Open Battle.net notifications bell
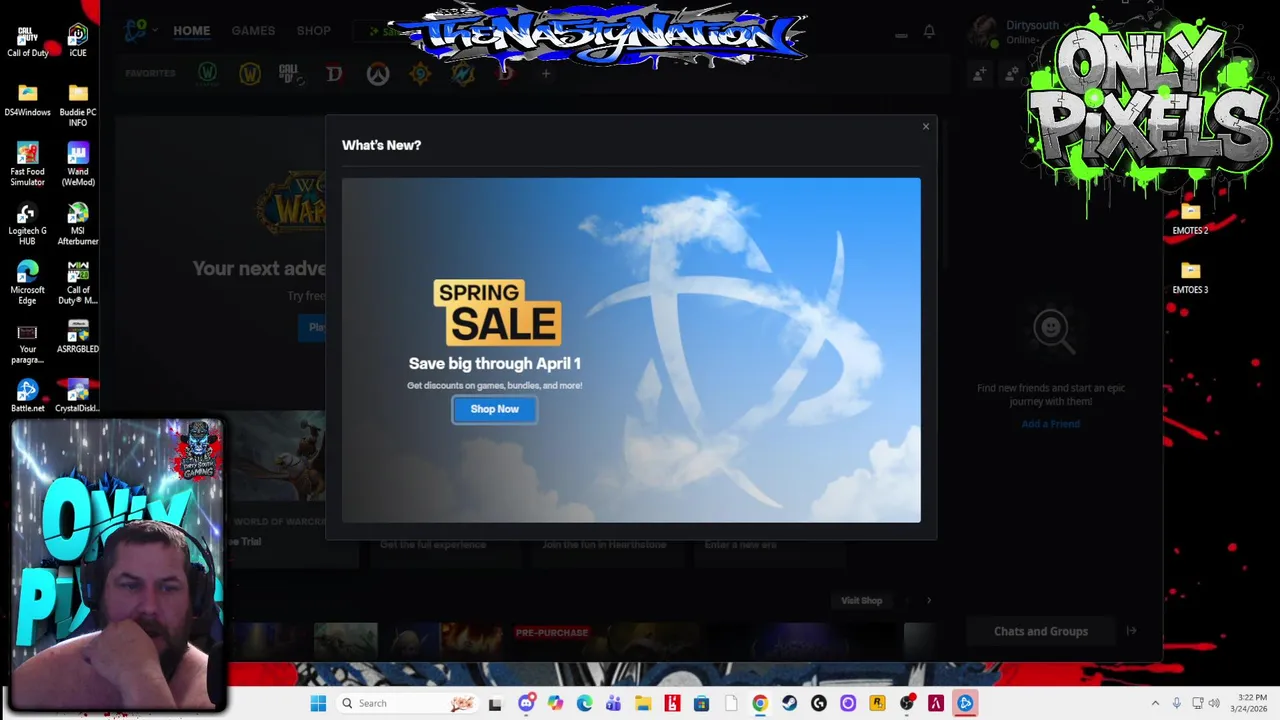This screenshot has width=1280, height=720. pos(929,31)
